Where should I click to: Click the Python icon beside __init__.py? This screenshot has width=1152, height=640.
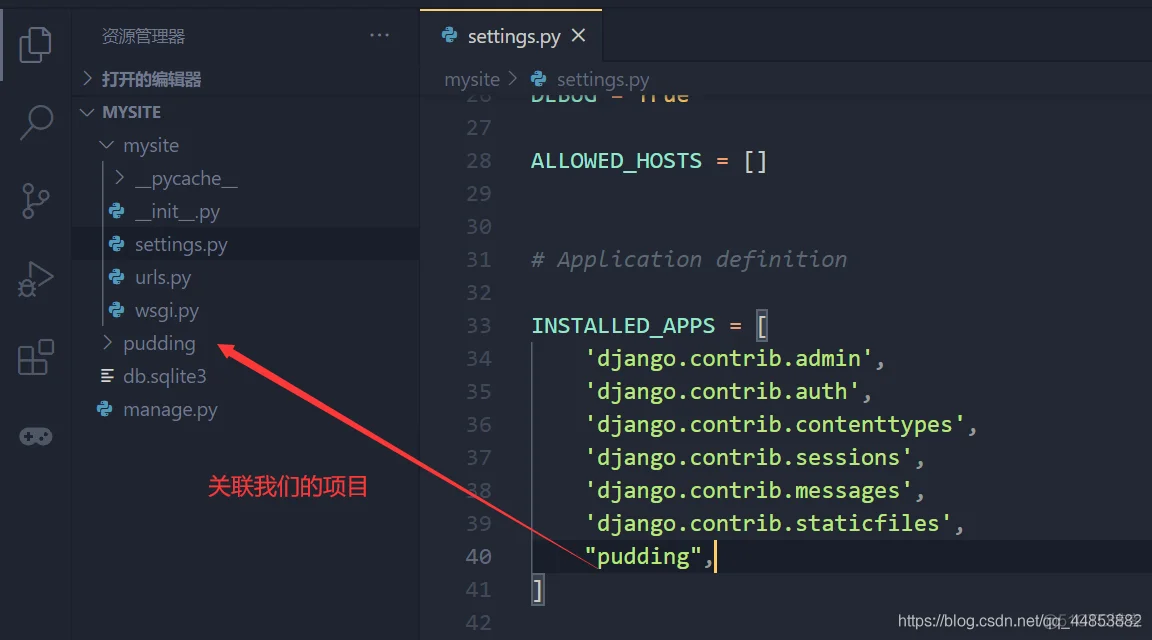(116, 212)
